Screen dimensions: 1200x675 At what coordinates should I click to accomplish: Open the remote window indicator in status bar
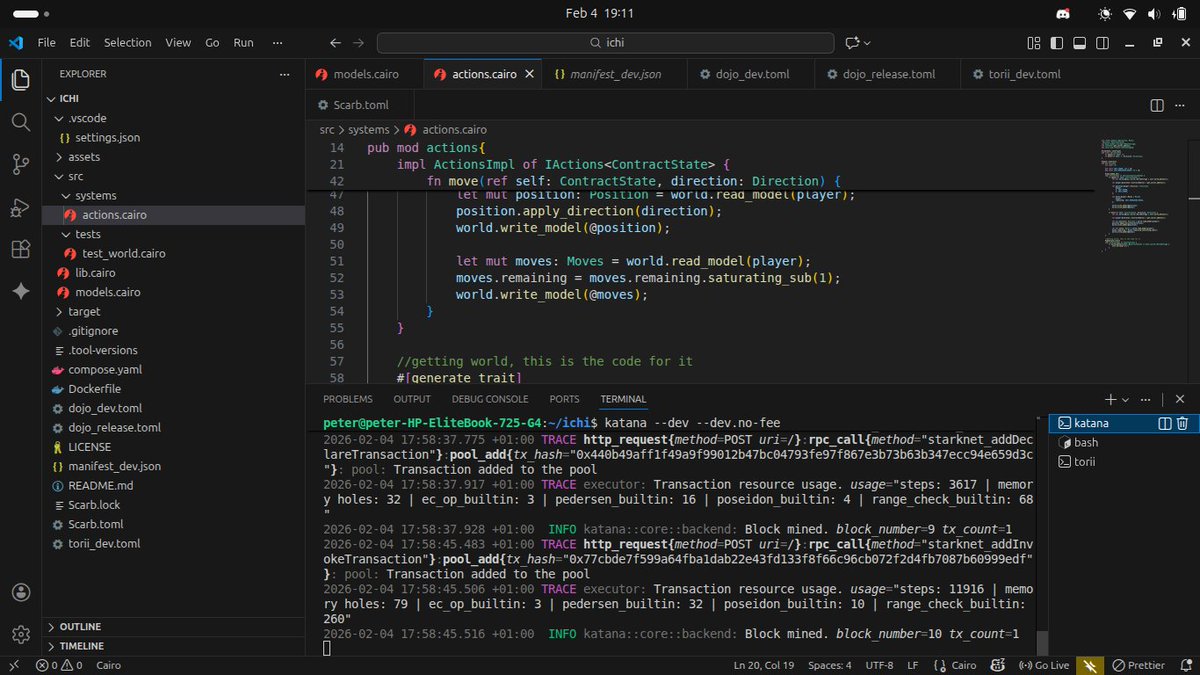point(13,665)
